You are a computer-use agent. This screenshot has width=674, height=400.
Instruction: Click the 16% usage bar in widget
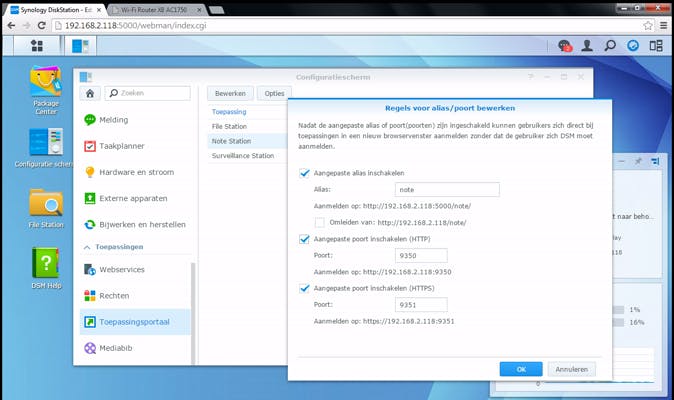click(619, 322)
